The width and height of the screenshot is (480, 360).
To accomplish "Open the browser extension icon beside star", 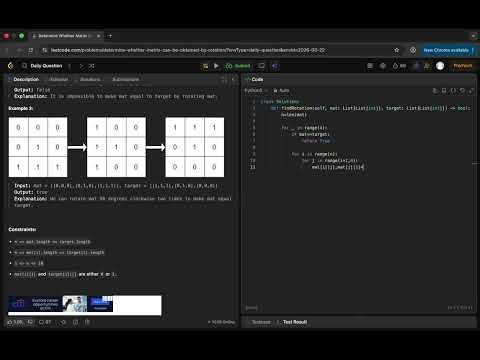I will point(413,50).
